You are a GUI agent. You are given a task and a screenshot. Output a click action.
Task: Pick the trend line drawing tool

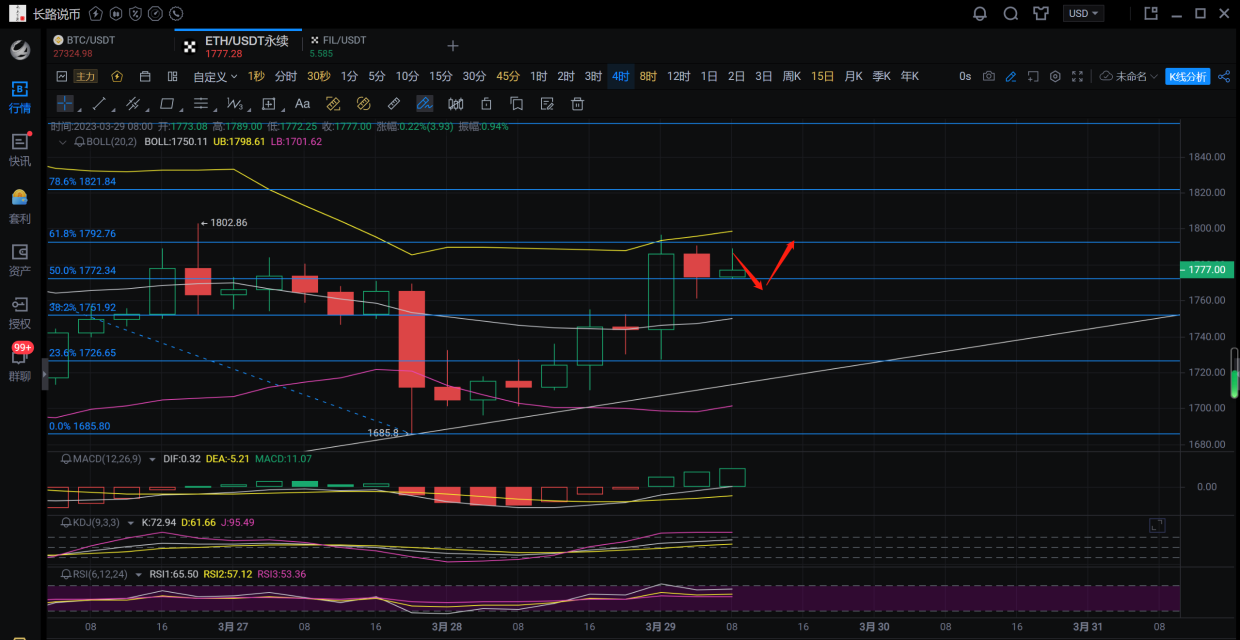click(x=100, y=104)
